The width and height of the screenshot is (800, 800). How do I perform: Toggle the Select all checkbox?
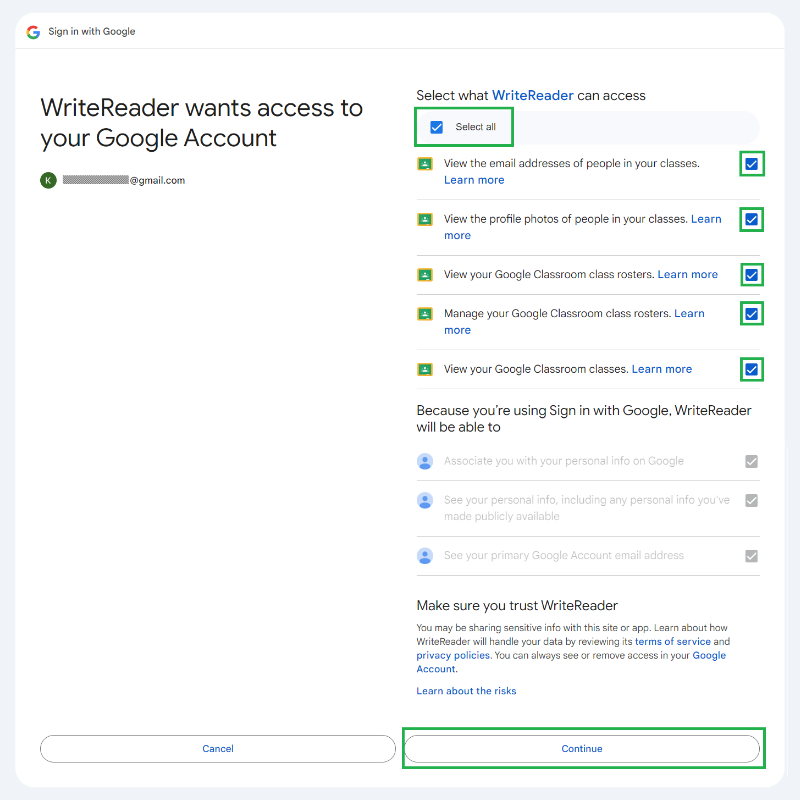click(x=437, y=127)
